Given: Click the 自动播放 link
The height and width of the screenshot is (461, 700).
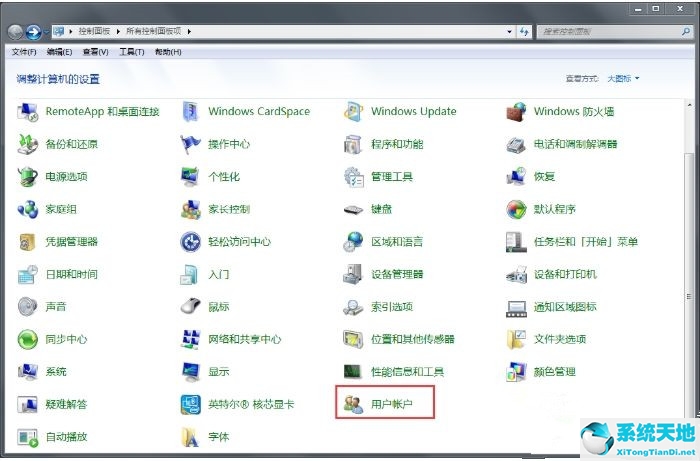Looking at the screenshot, I should [x=66, y=437].
